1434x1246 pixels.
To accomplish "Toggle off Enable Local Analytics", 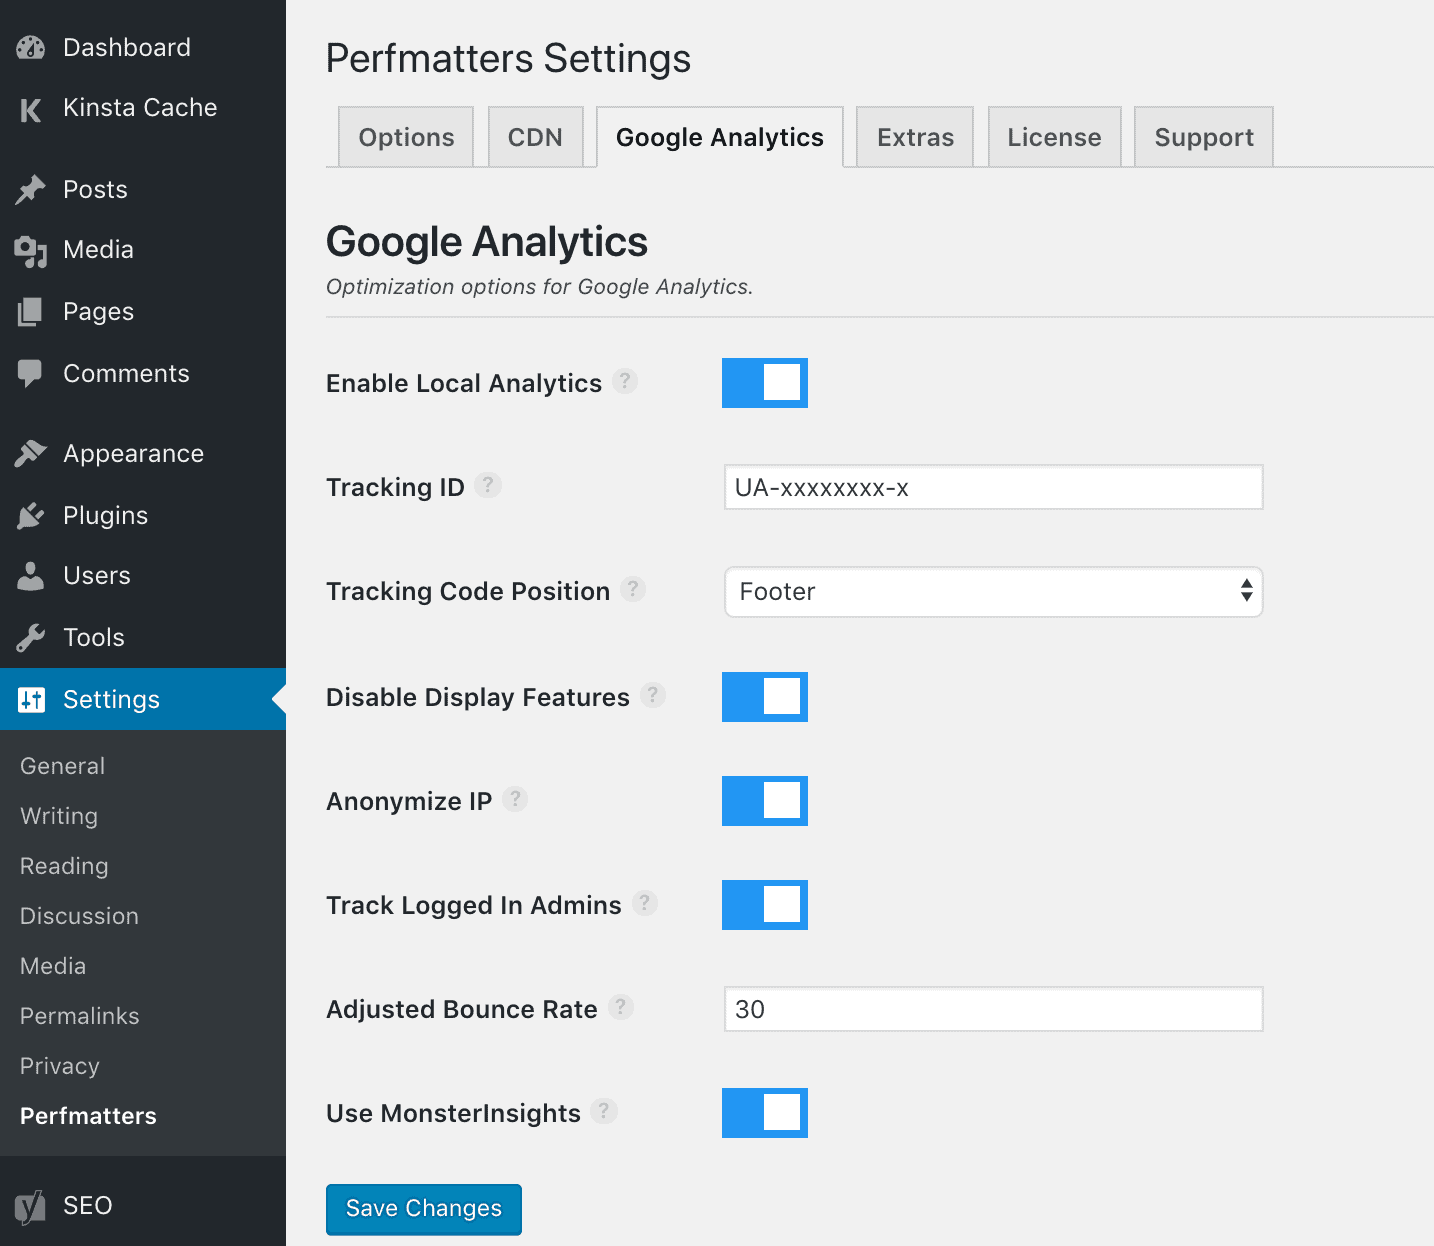I will point(764,383).
